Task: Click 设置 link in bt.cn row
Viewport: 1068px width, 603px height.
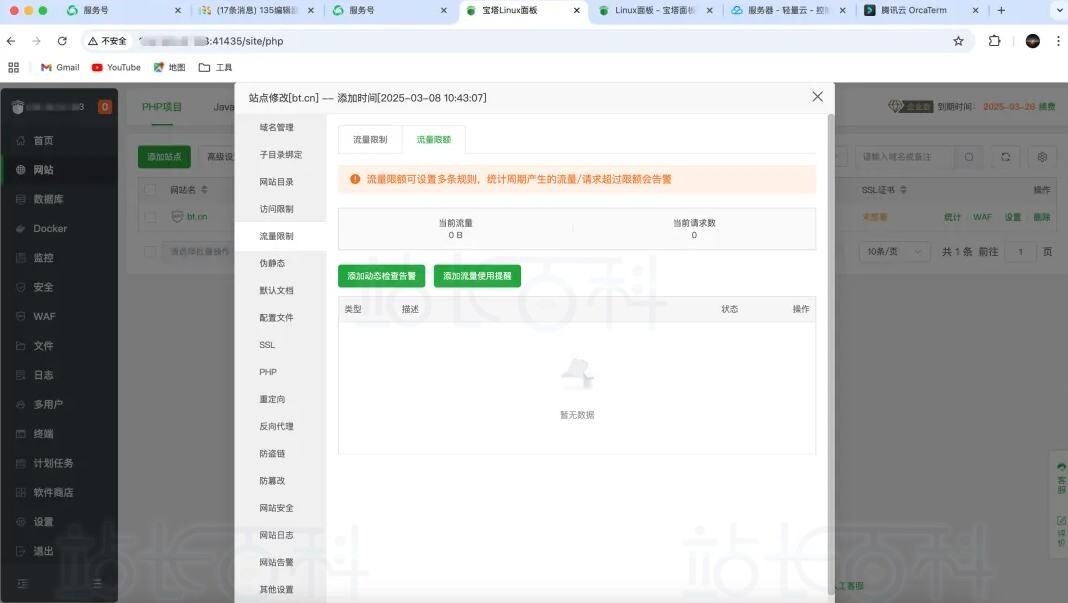Action: click(1013, 217)
